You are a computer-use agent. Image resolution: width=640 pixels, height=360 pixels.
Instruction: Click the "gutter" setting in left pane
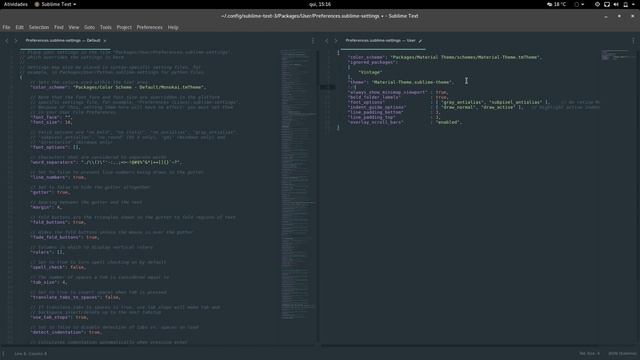(x=51, y=192)
